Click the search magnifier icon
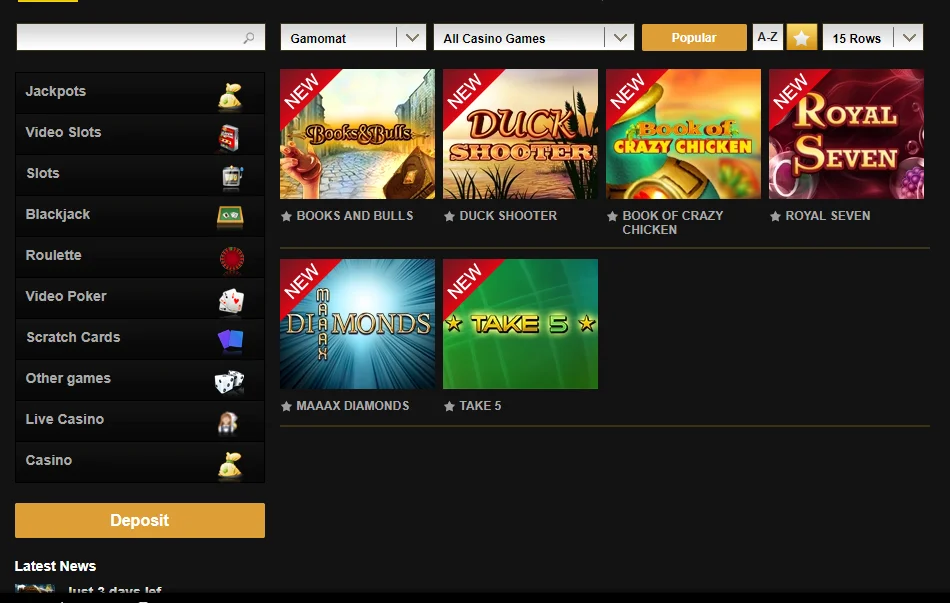950x603 pixels. 249,38
